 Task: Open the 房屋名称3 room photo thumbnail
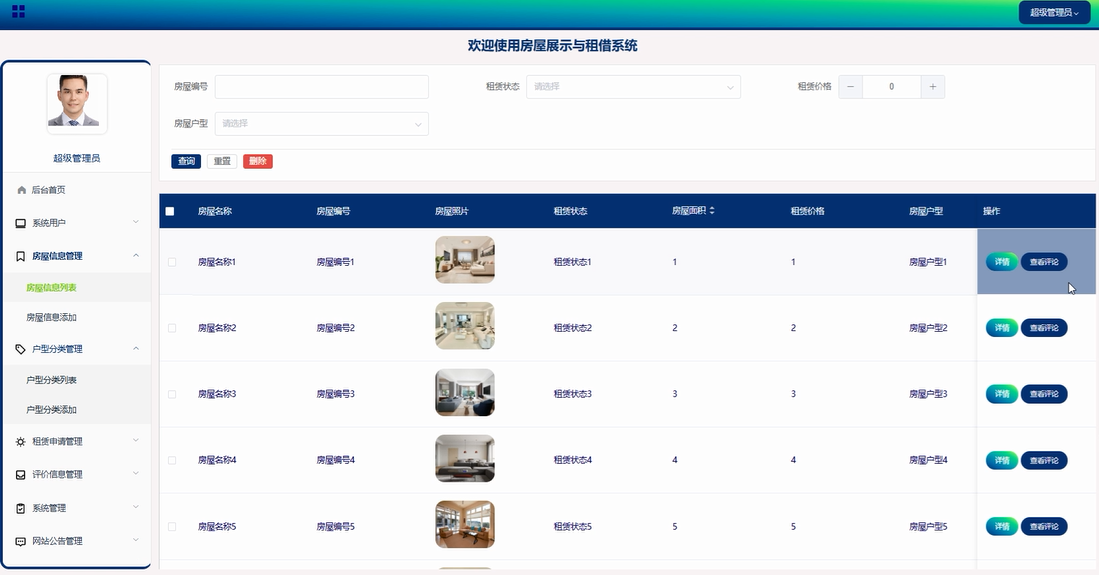pyautogui.click(x=465, y=392)
